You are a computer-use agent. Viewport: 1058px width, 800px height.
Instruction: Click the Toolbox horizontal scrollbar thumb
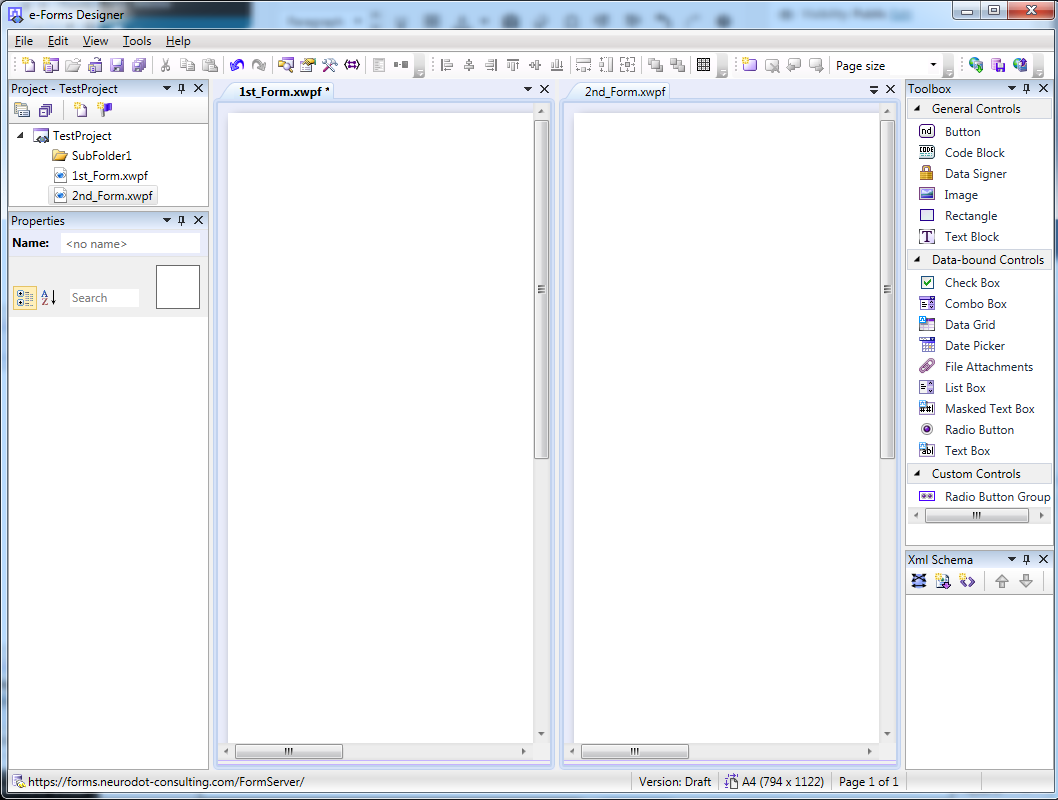click(976, 515)
